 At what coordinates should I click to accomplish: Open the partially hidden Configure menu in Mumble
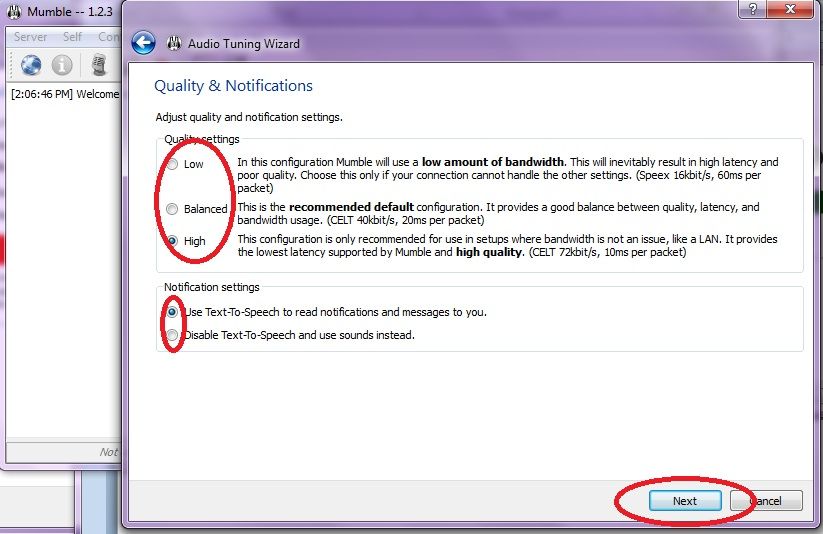pos(109,37)
